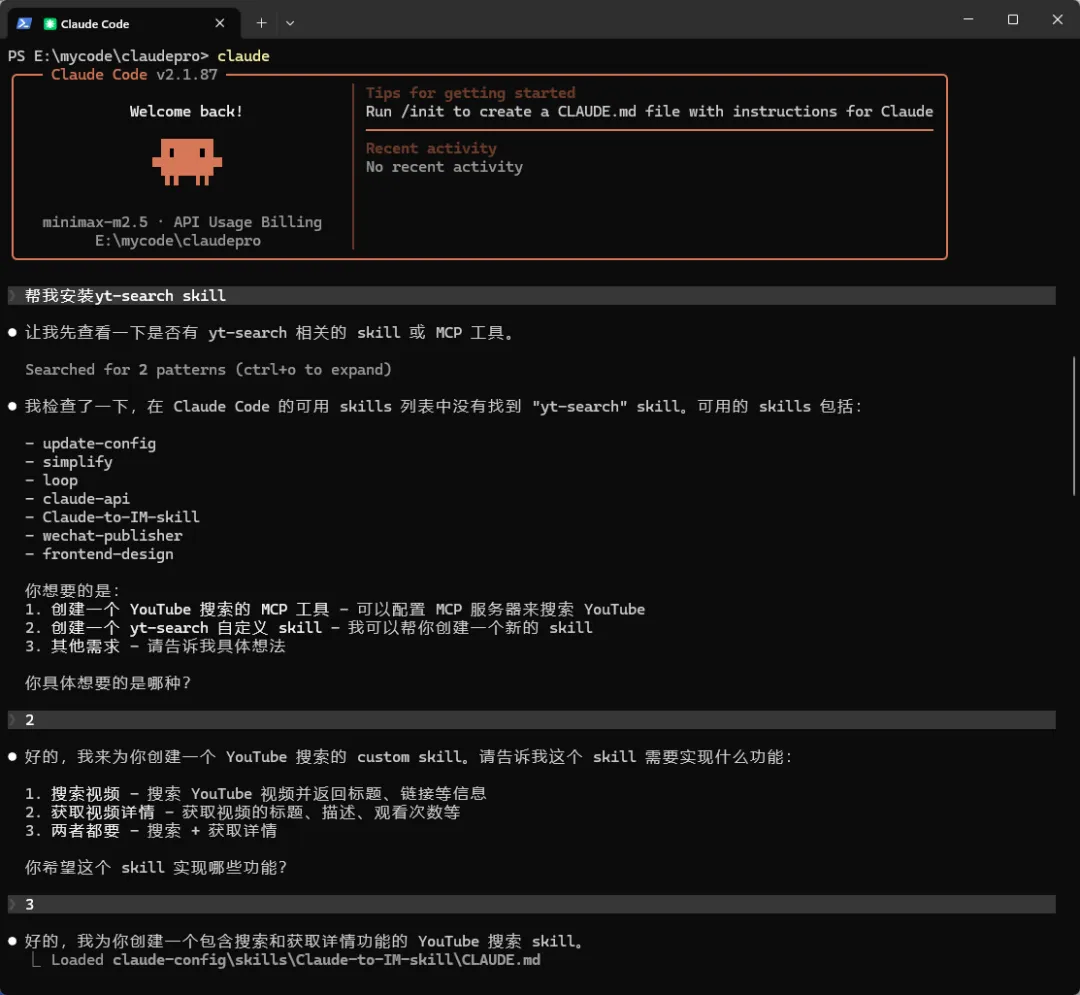This screenshot has height=995, width=1080.
Task: Open a new terminal tab with the plus button
Action: 261,23
